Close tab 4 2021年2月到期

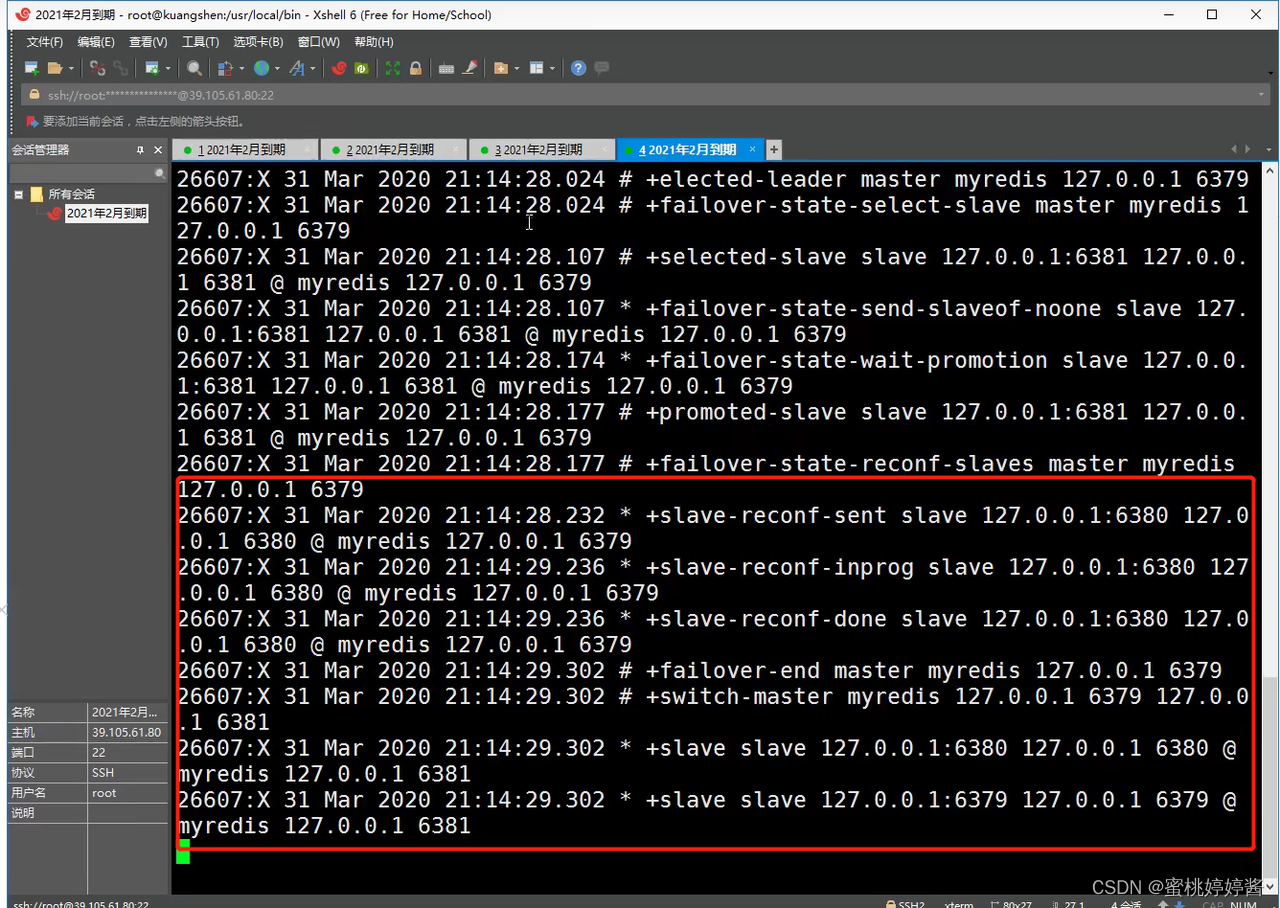(x=753, y=150)
